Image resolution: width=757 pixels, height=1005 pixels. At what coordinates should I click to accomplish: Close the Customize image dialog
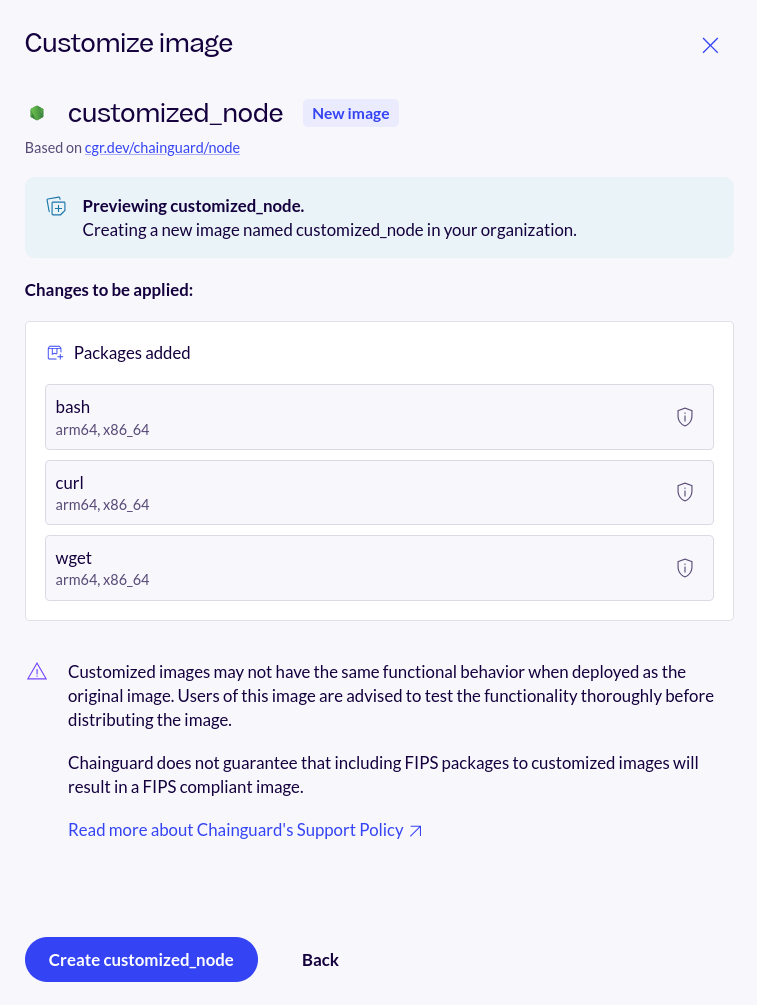[x=710, y=45]
